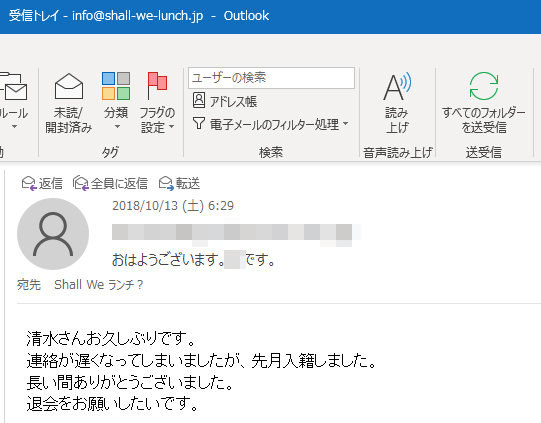Viewport: 541px width, 423px height.
Task: Click the 返信 reply button
Action: point(42,183)
